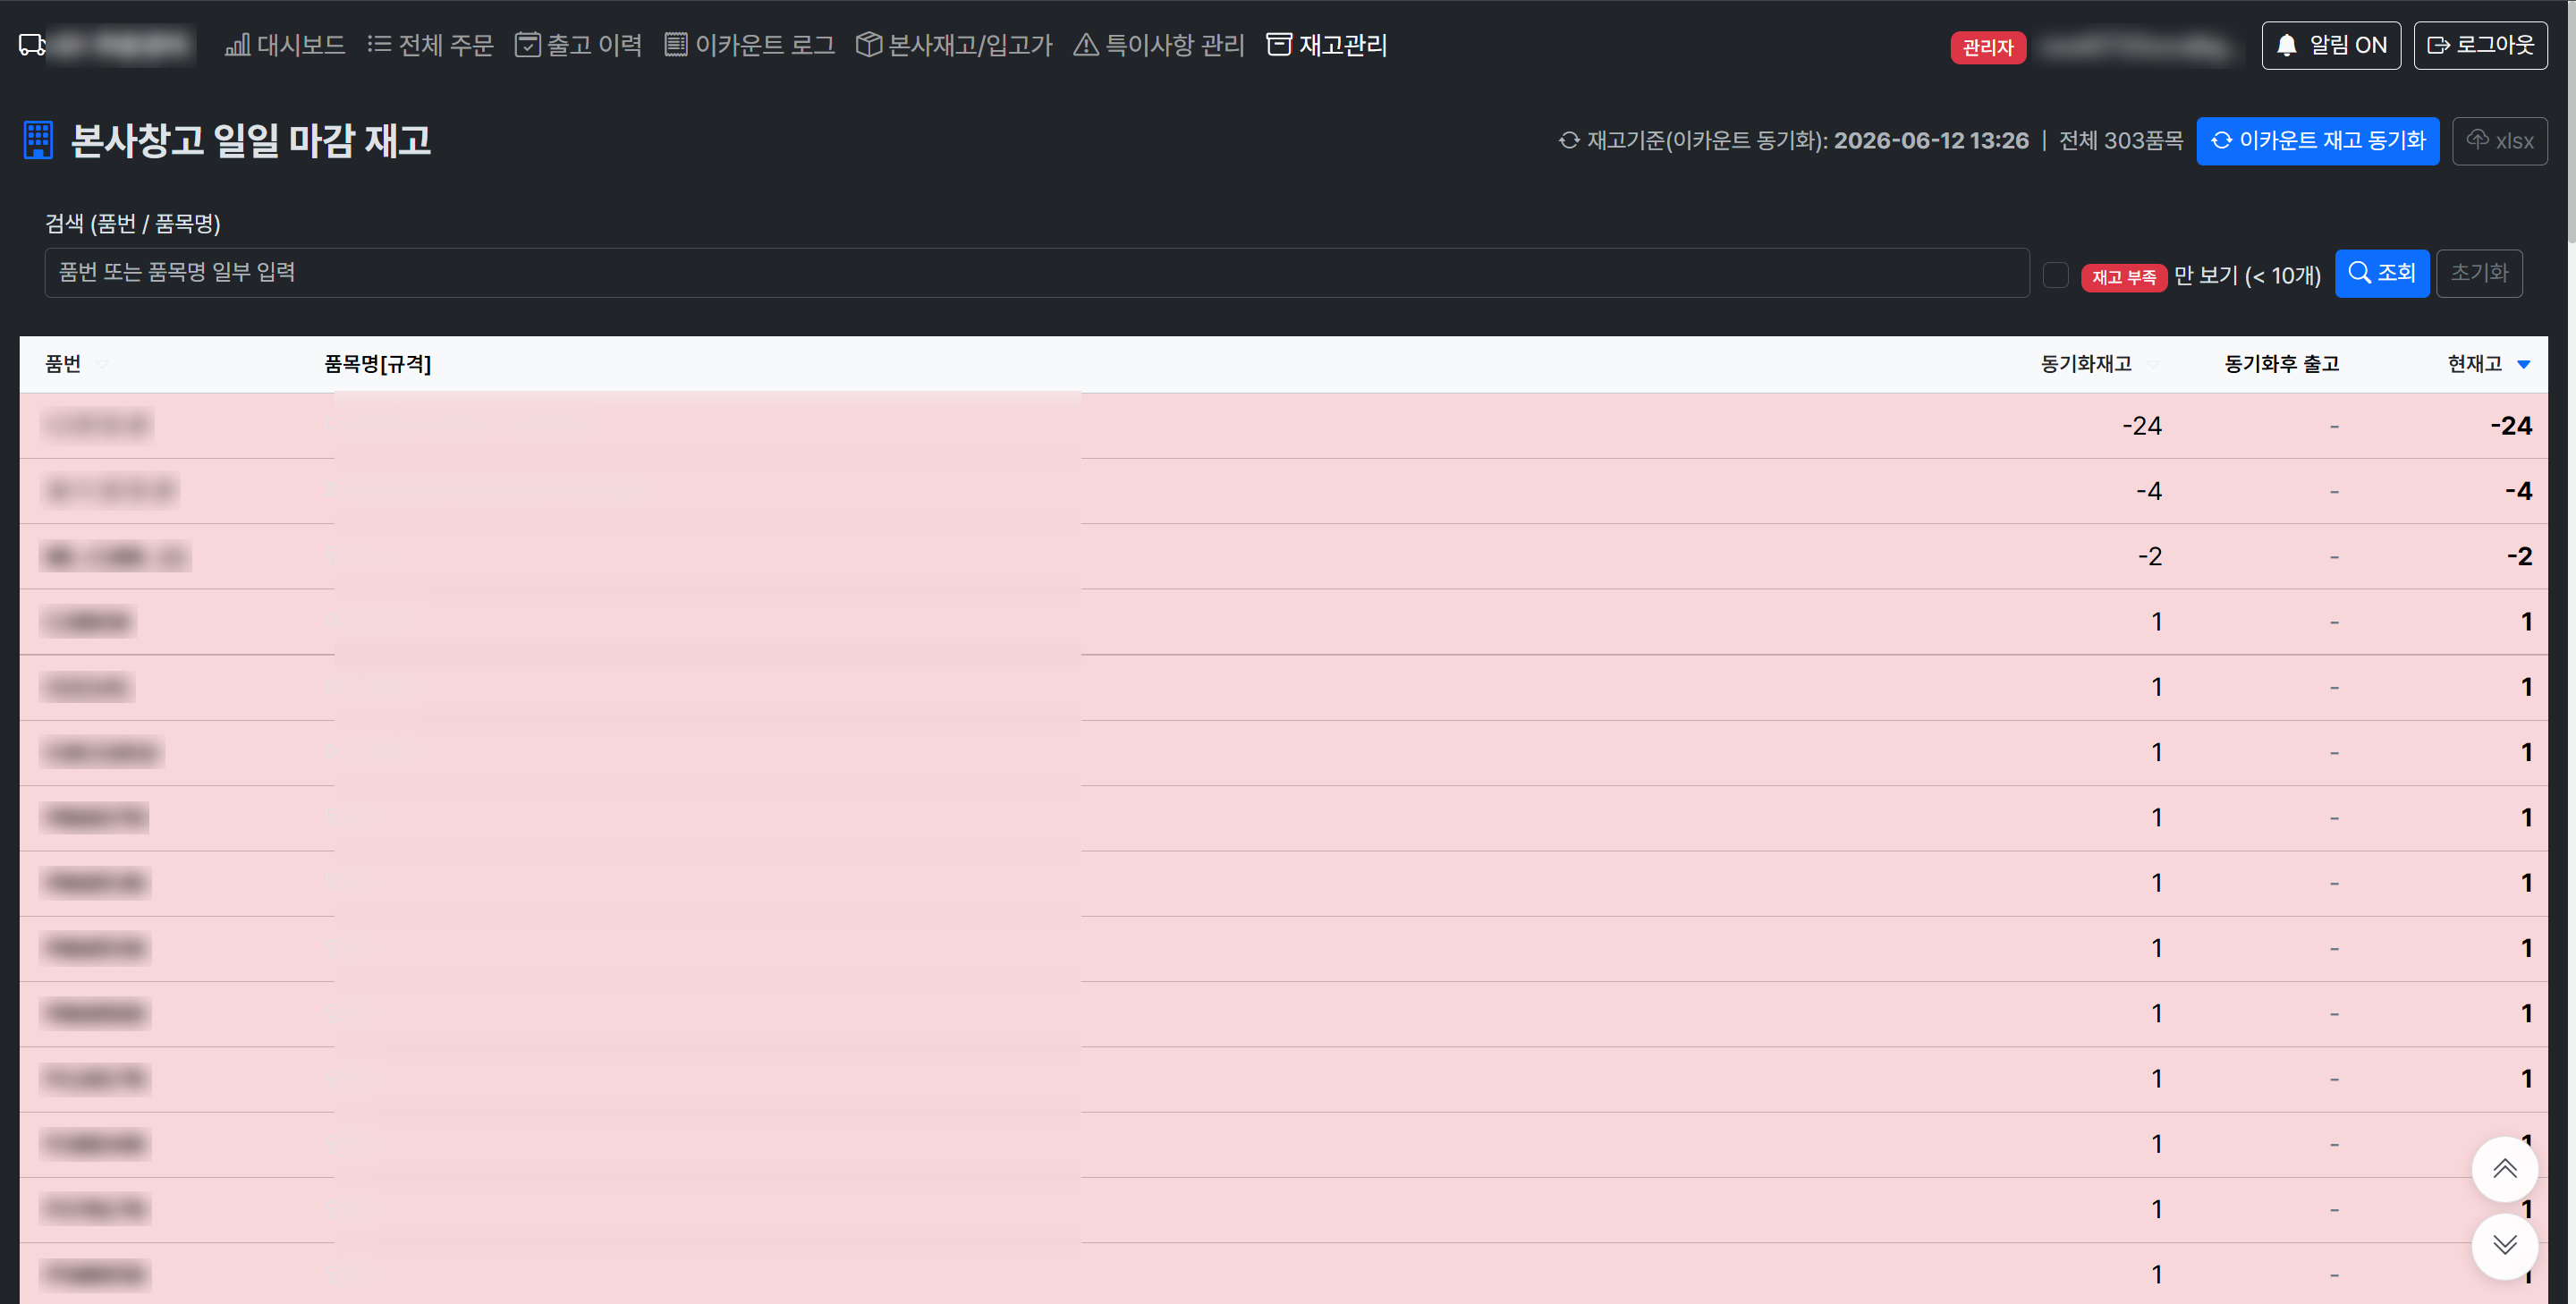Jump to top with up-chevron button

click(2504, 1169)
